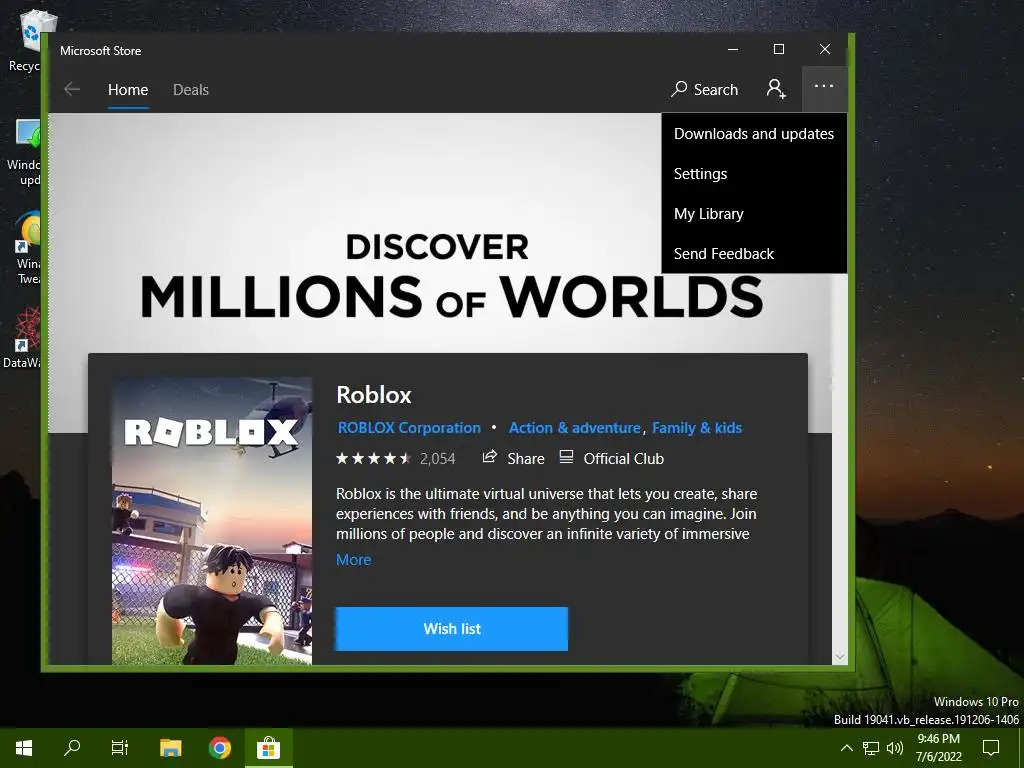Click the Official Club icon
This screenshot has width=1024, height=768.
[566, 457]
